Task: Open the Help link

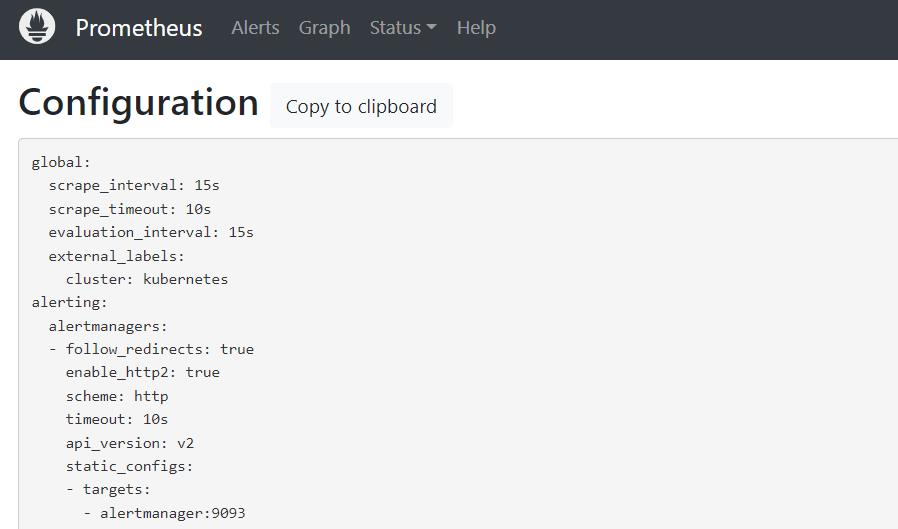Action: pyautogui.click(x=476, y=27)
